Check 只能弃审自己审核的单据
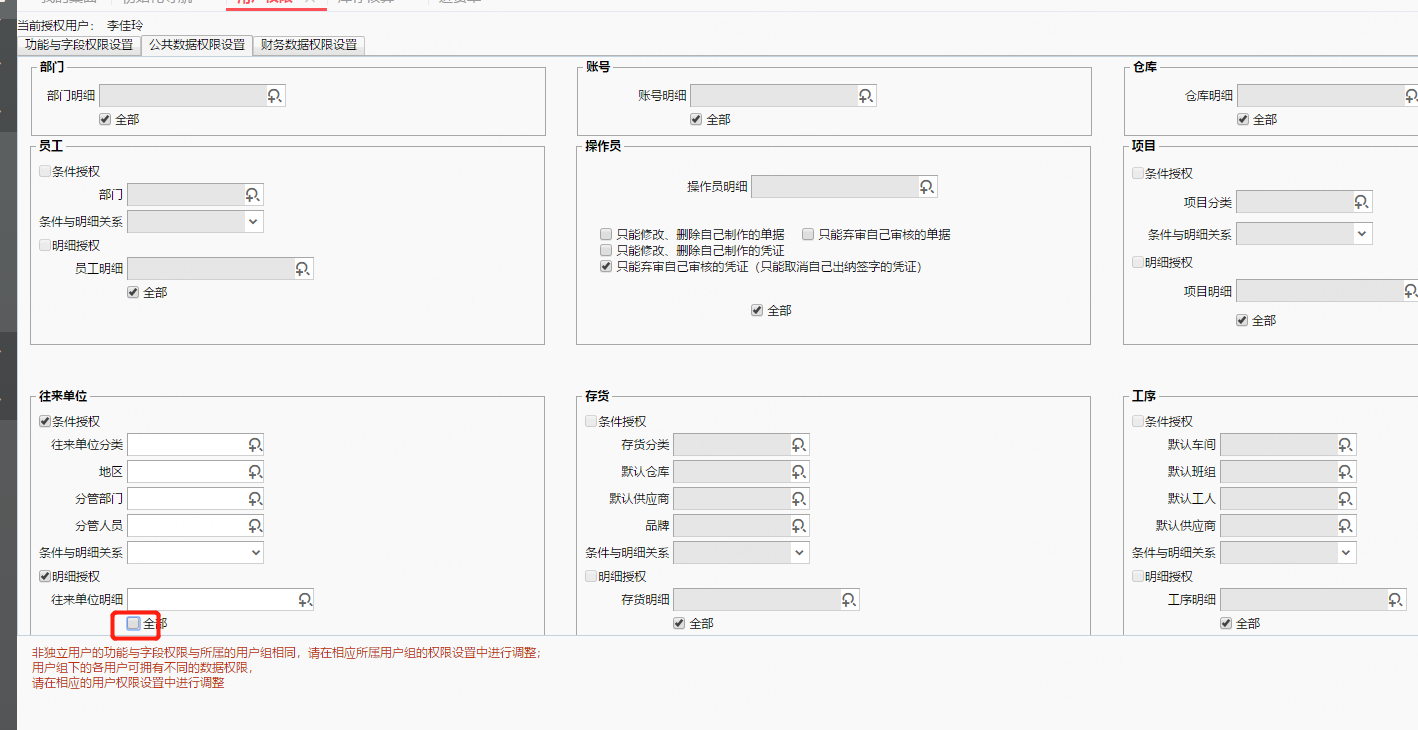The width and height of the screenshot is (1418, 730). [808, 234]
